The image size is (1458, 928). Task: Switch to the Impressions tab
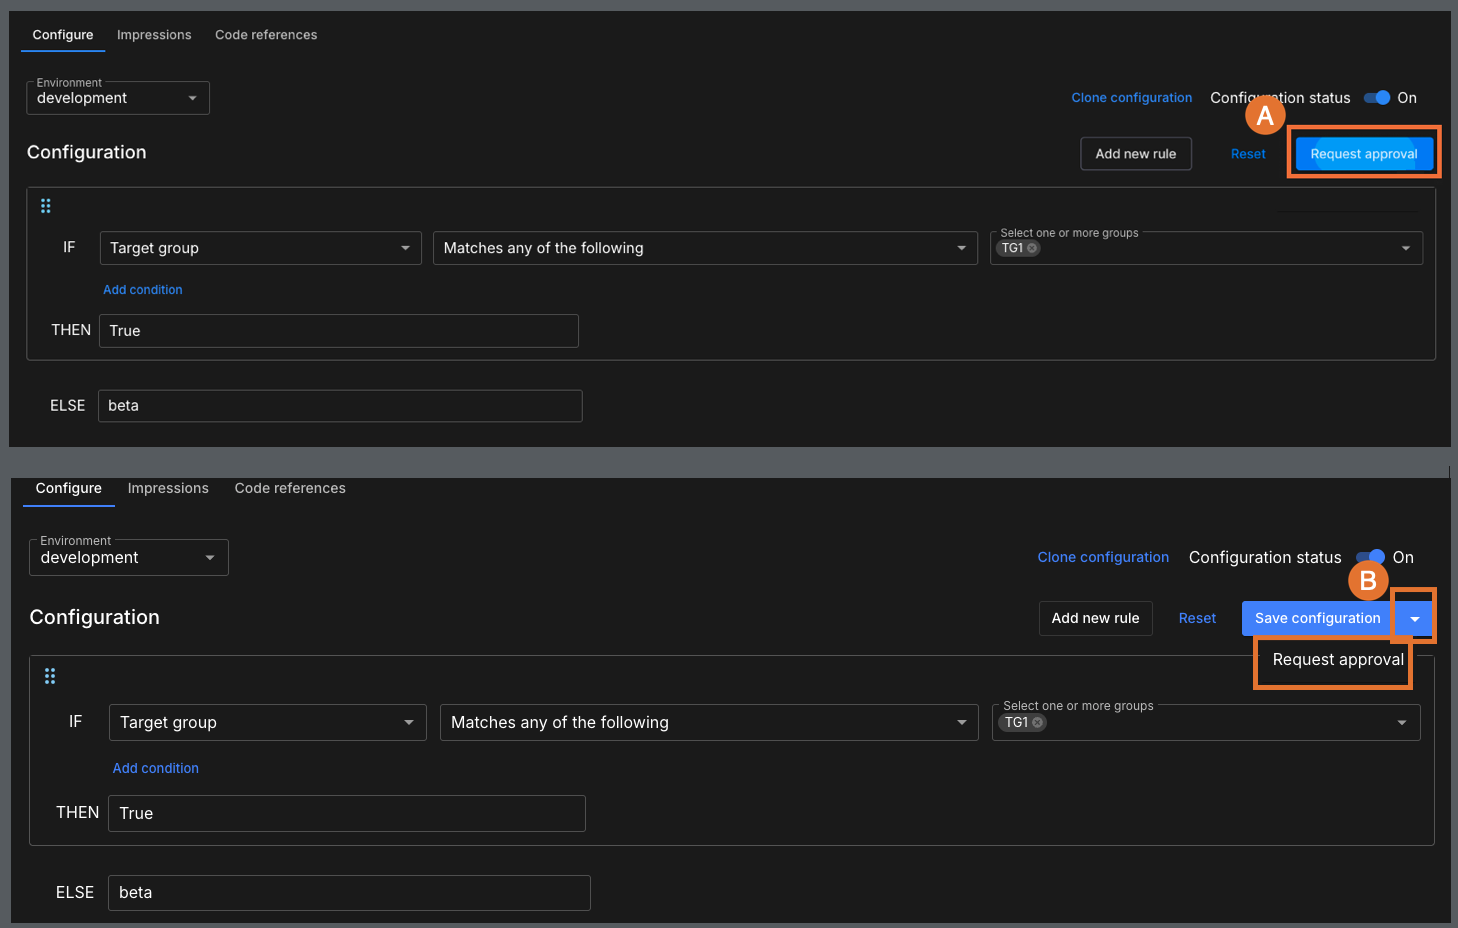tap(154, 34)
